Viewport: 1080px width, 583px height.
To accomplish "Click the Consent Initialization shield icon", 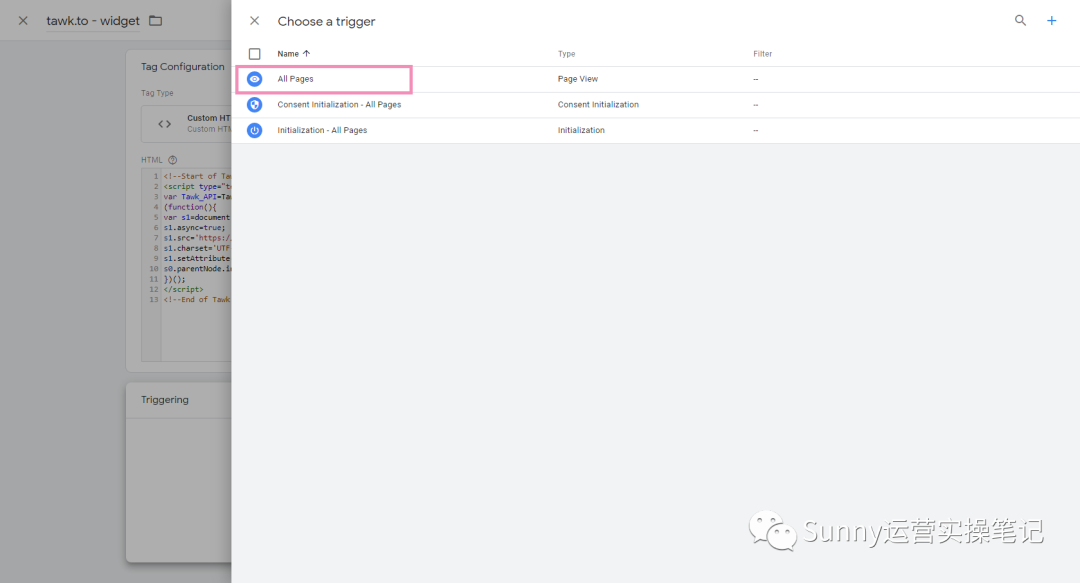I will coord(255,105).
